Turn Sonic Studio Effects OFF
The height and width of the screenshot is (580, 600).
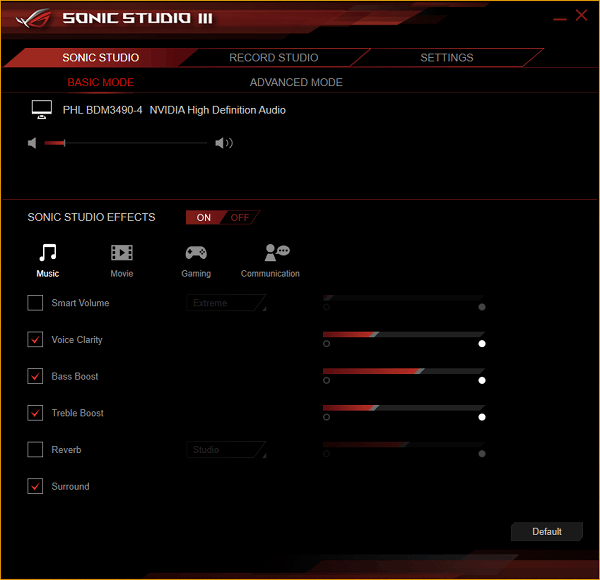(x=240, y=217)
